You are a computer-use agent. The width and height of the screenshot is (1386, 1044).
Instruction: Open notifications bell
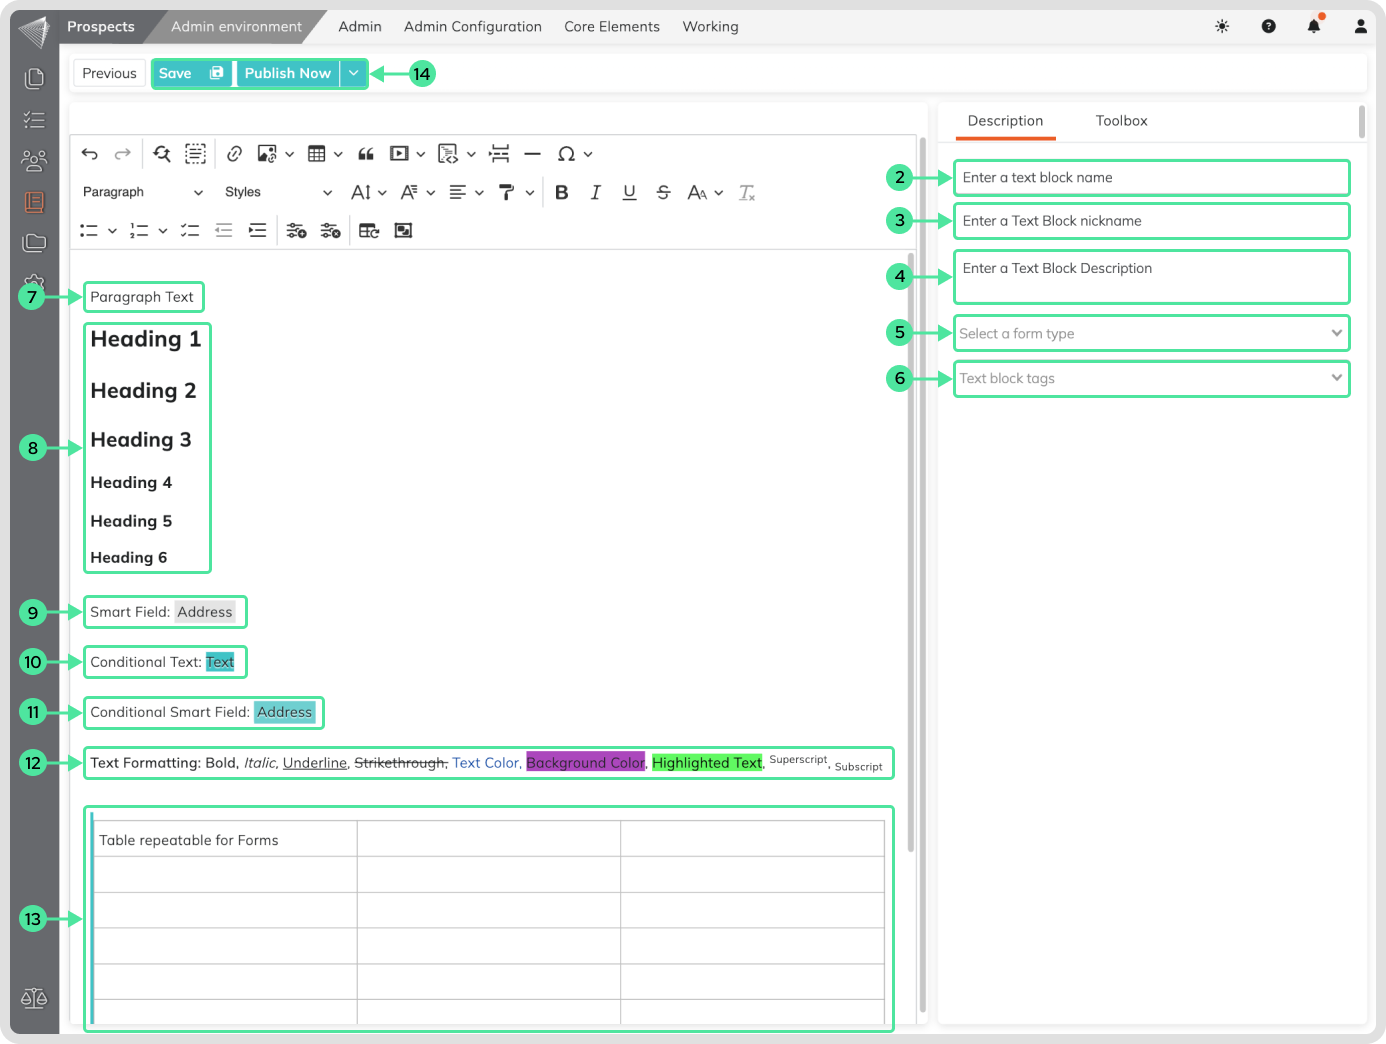click(1313, 26)
